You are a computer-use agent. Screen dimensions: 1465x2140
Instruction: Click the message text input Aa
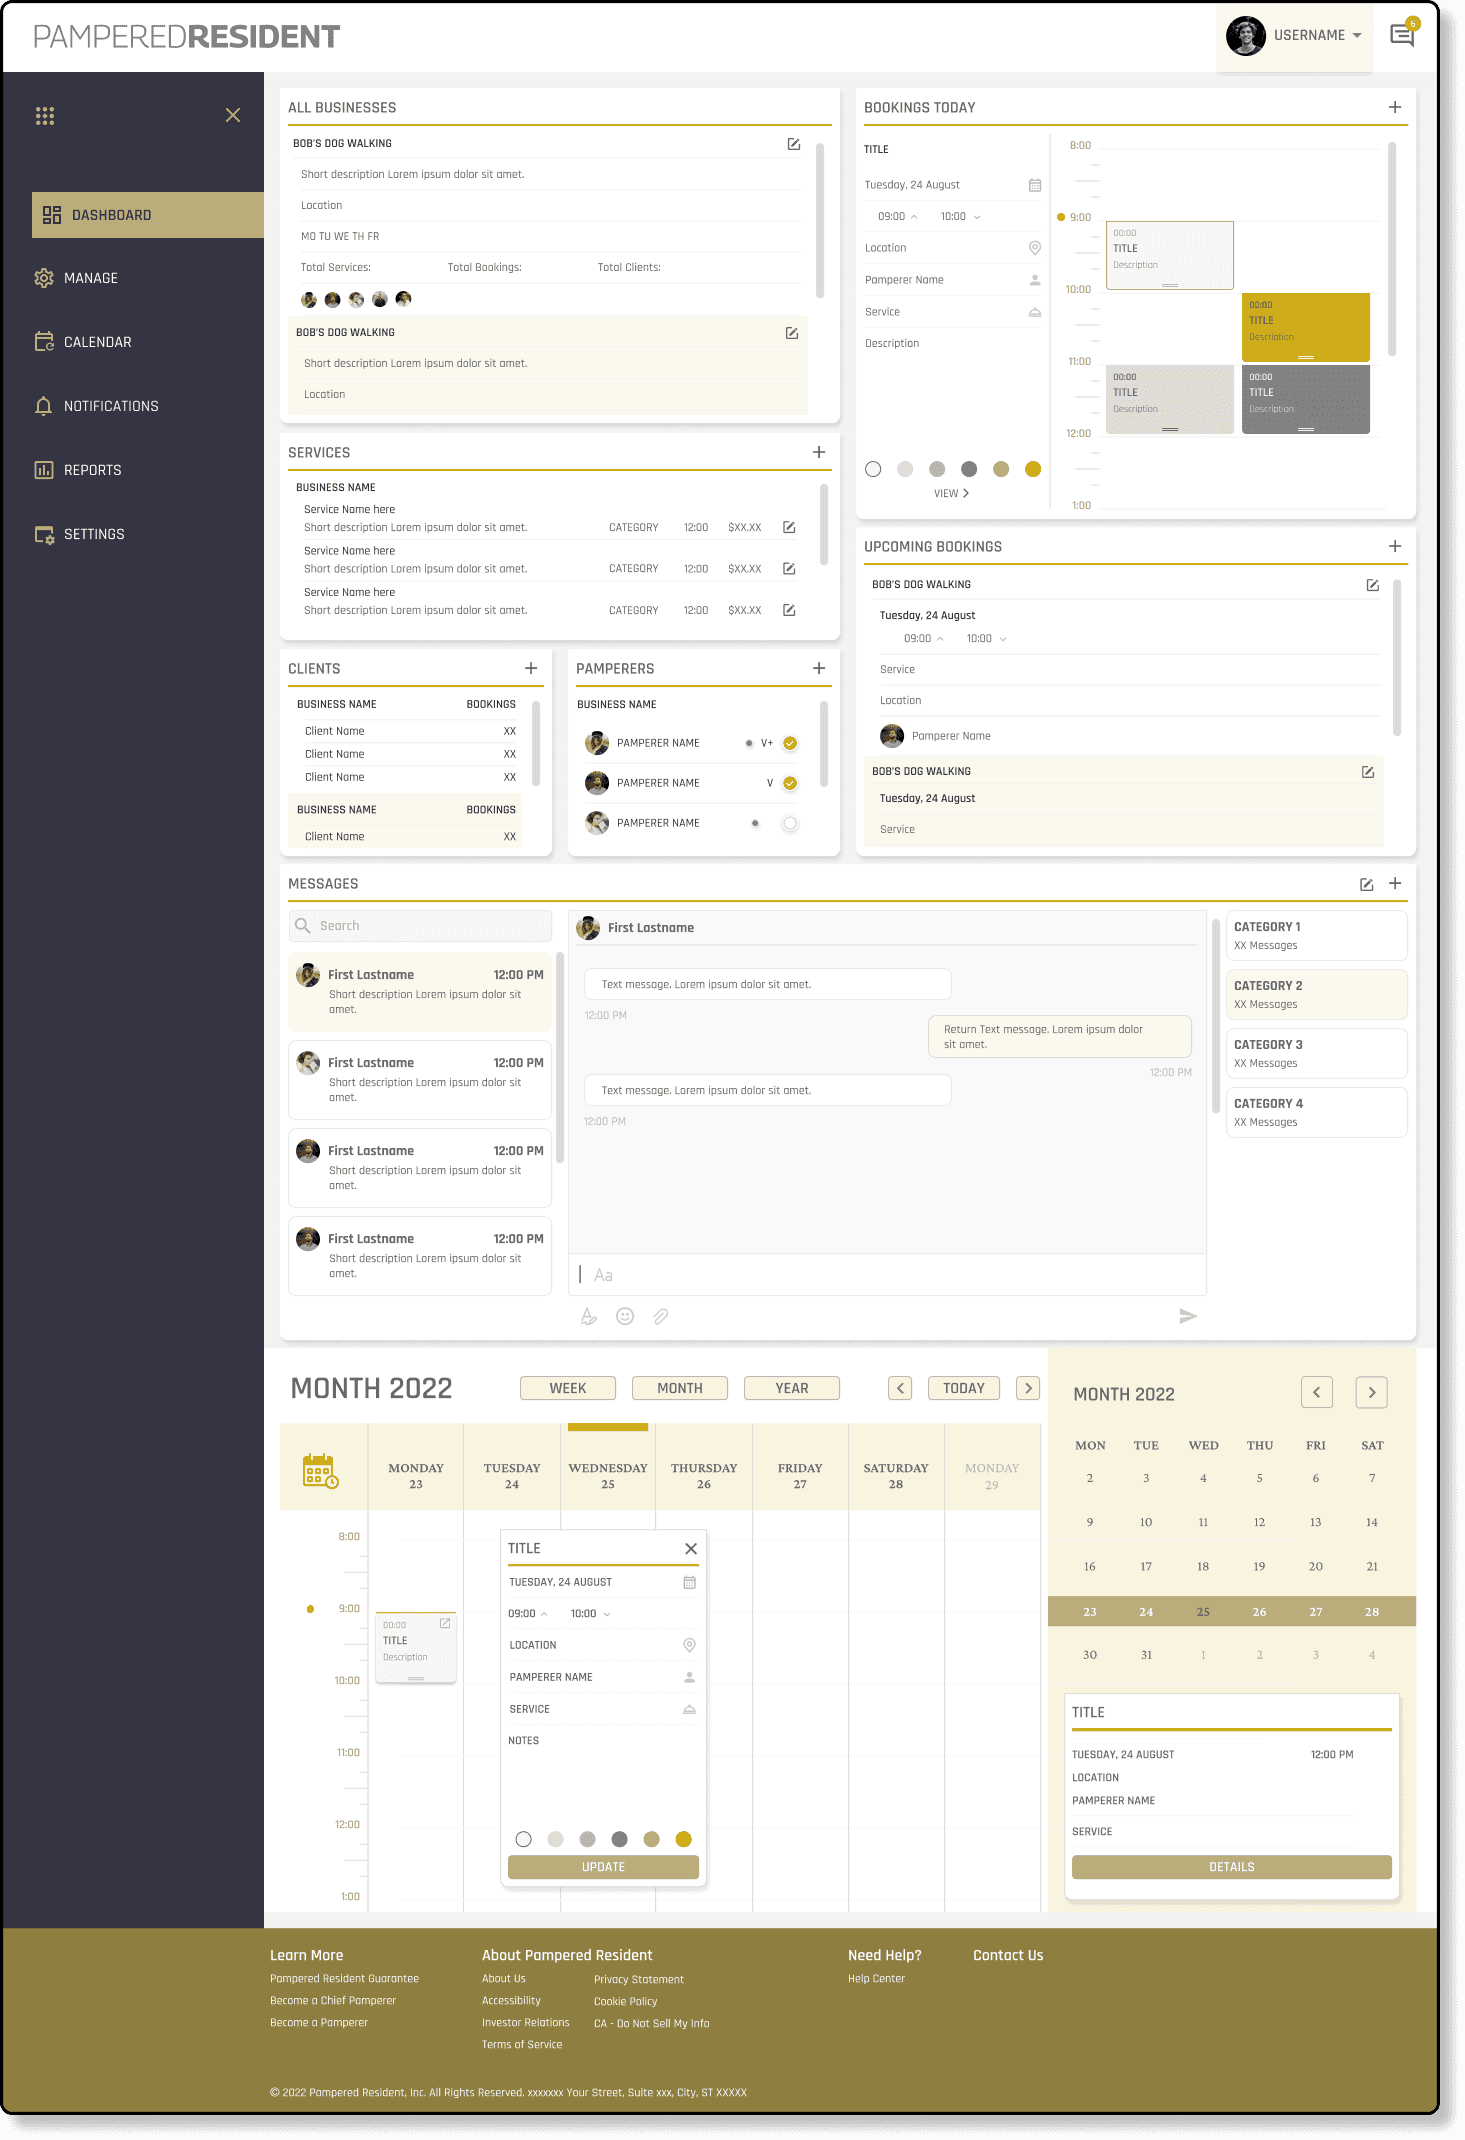888,1275
